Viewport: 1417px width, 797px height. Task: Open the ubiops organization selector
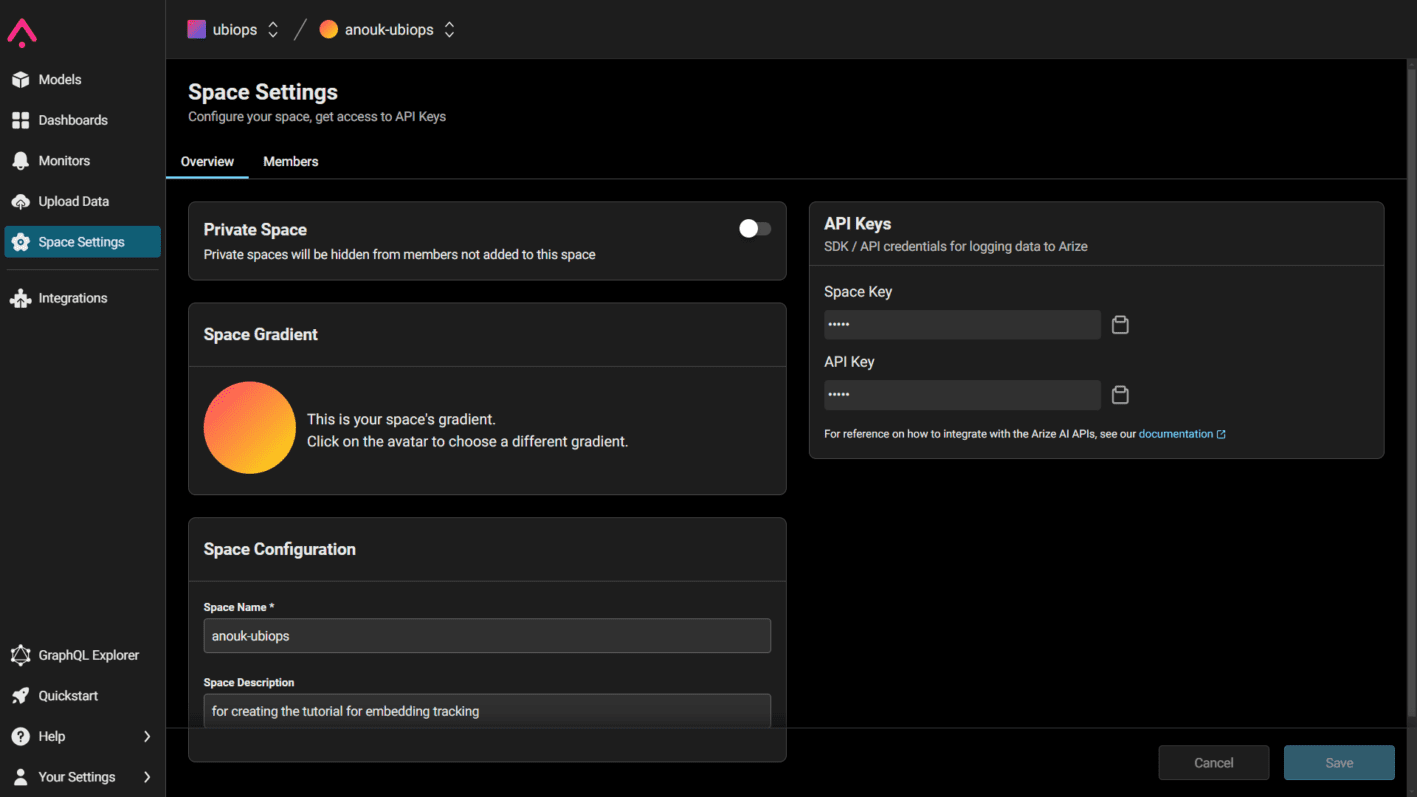pyautogui.click(x=232, y=29)
